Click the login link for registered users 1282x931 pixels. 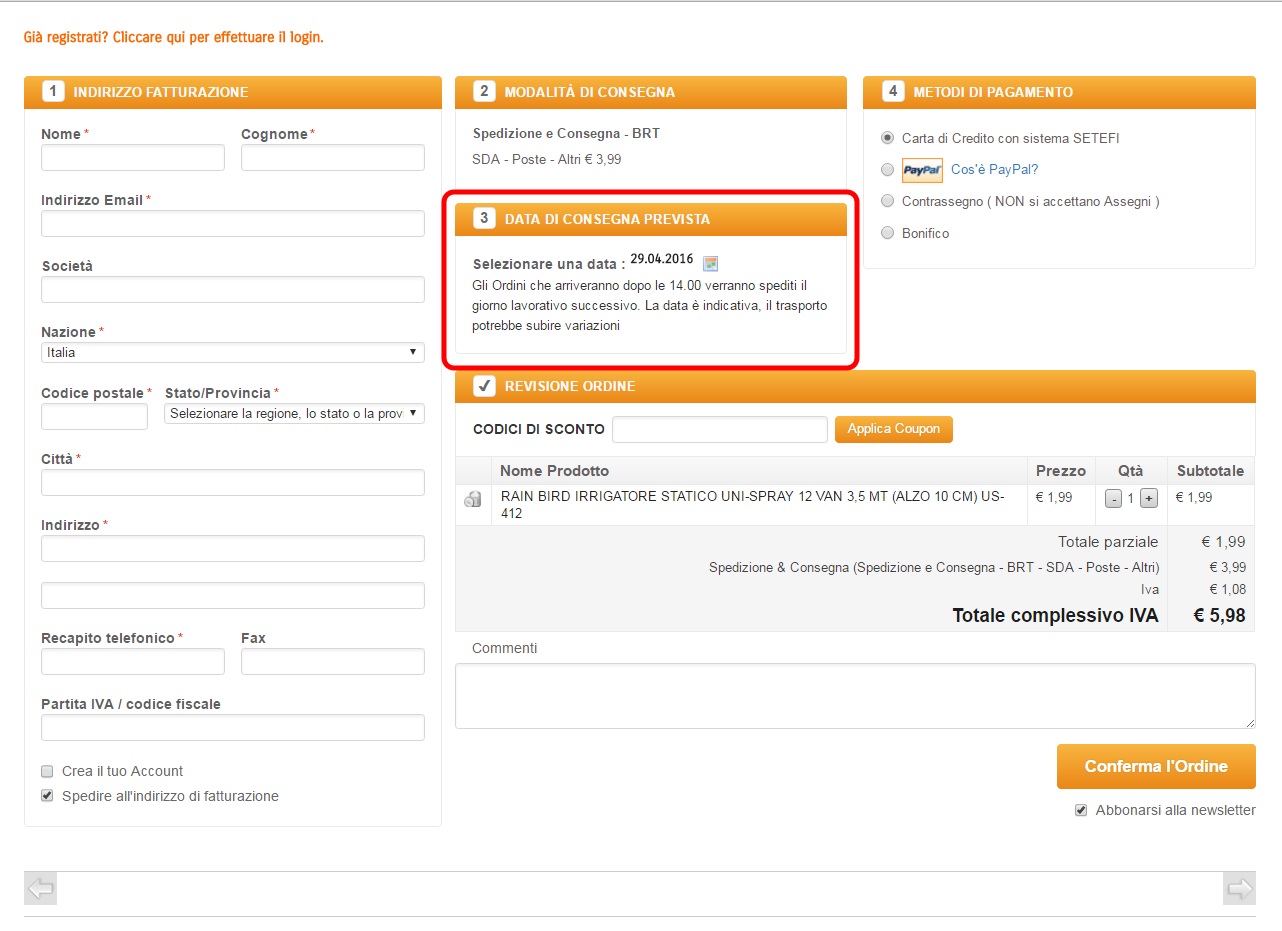[x=173, y=37]
